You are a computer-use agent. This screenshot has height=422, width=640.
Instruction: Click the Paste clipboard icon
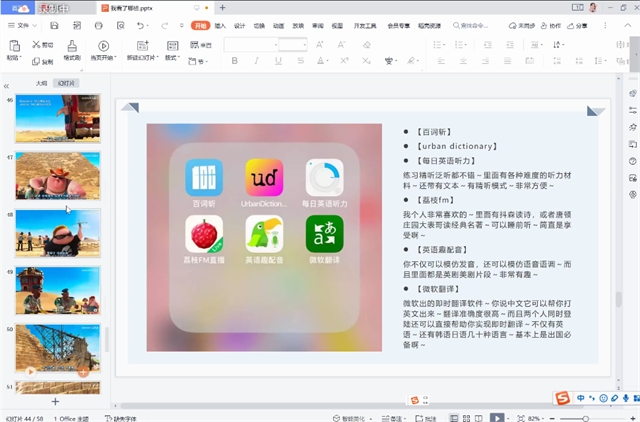[x=14, y=46]
